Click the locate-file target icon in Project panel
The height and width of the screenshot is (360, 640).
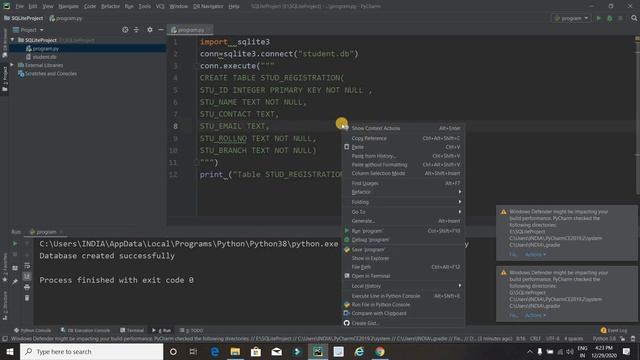point(125,30)
